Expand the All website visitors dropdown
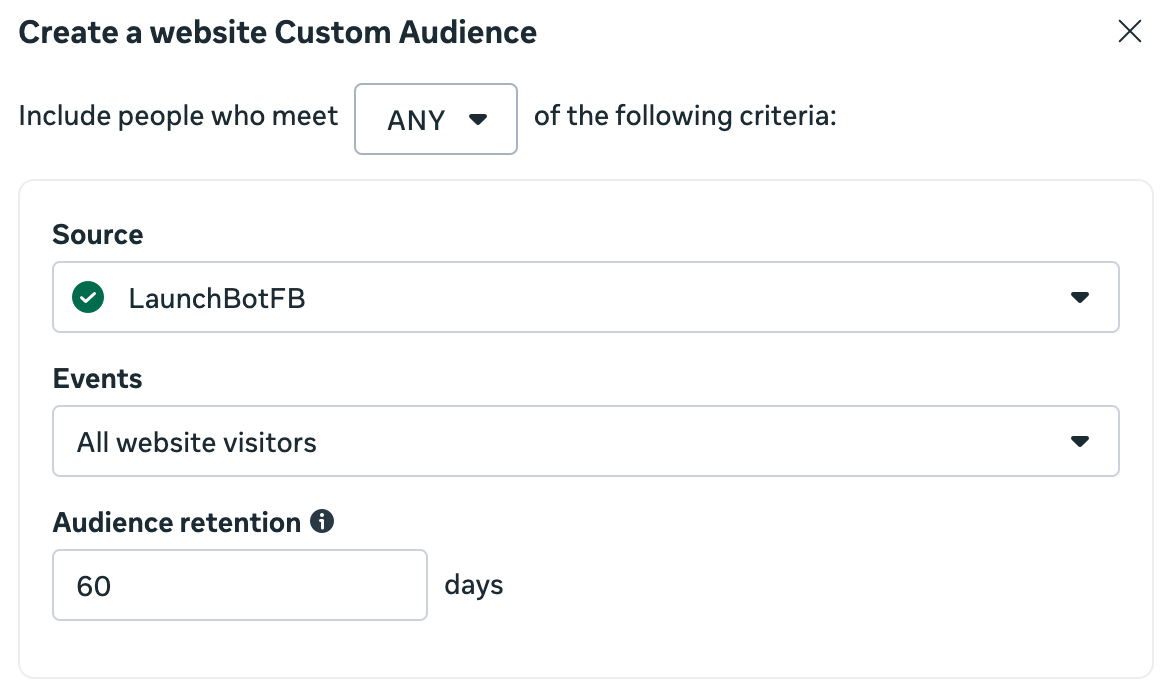This screenshot has width=1170, height=682. [585, 441]
